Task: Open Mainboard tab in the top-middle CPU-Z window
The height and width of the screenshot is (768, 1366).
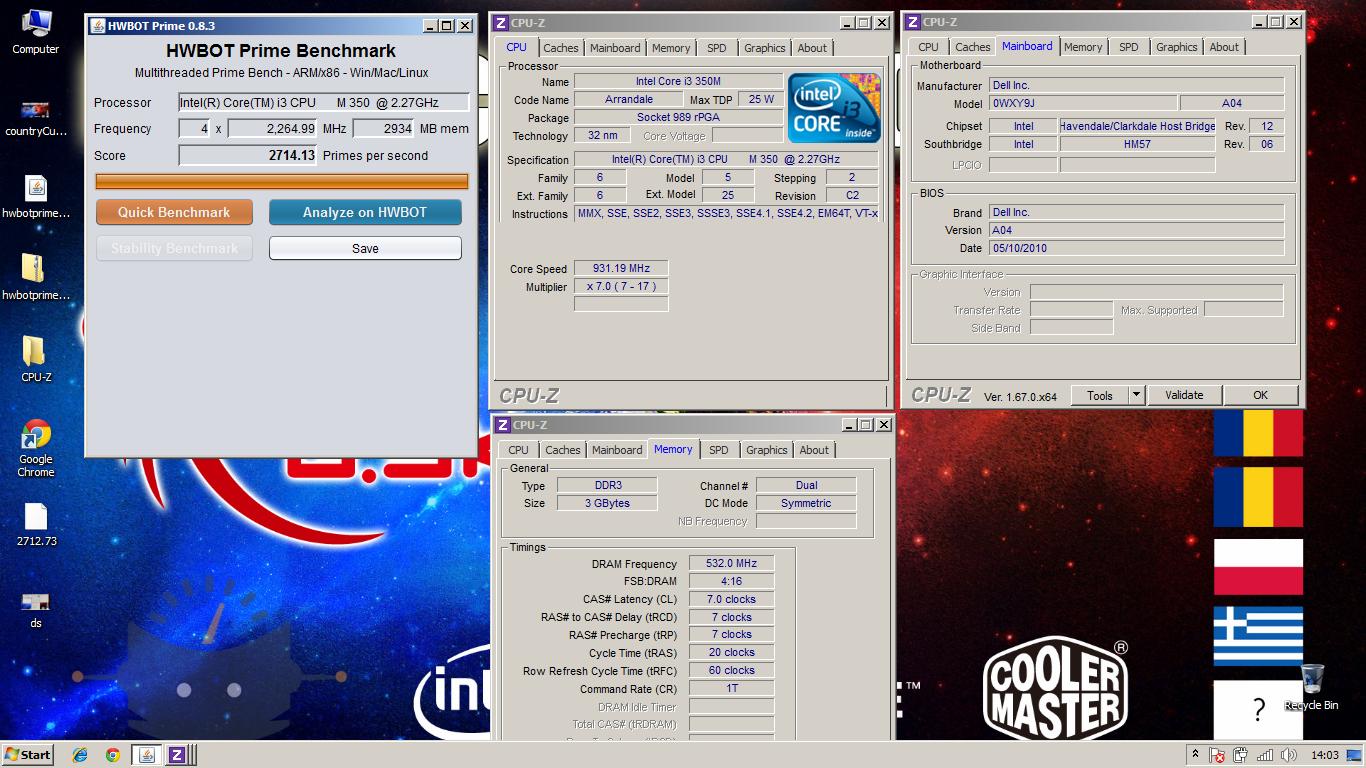Action: pyautogui.click(x=615, y=48)
